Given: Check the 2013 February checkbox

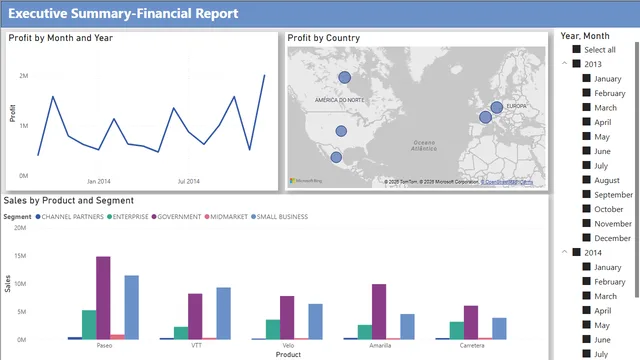Looking at the screenshot, I should (587, 93).
